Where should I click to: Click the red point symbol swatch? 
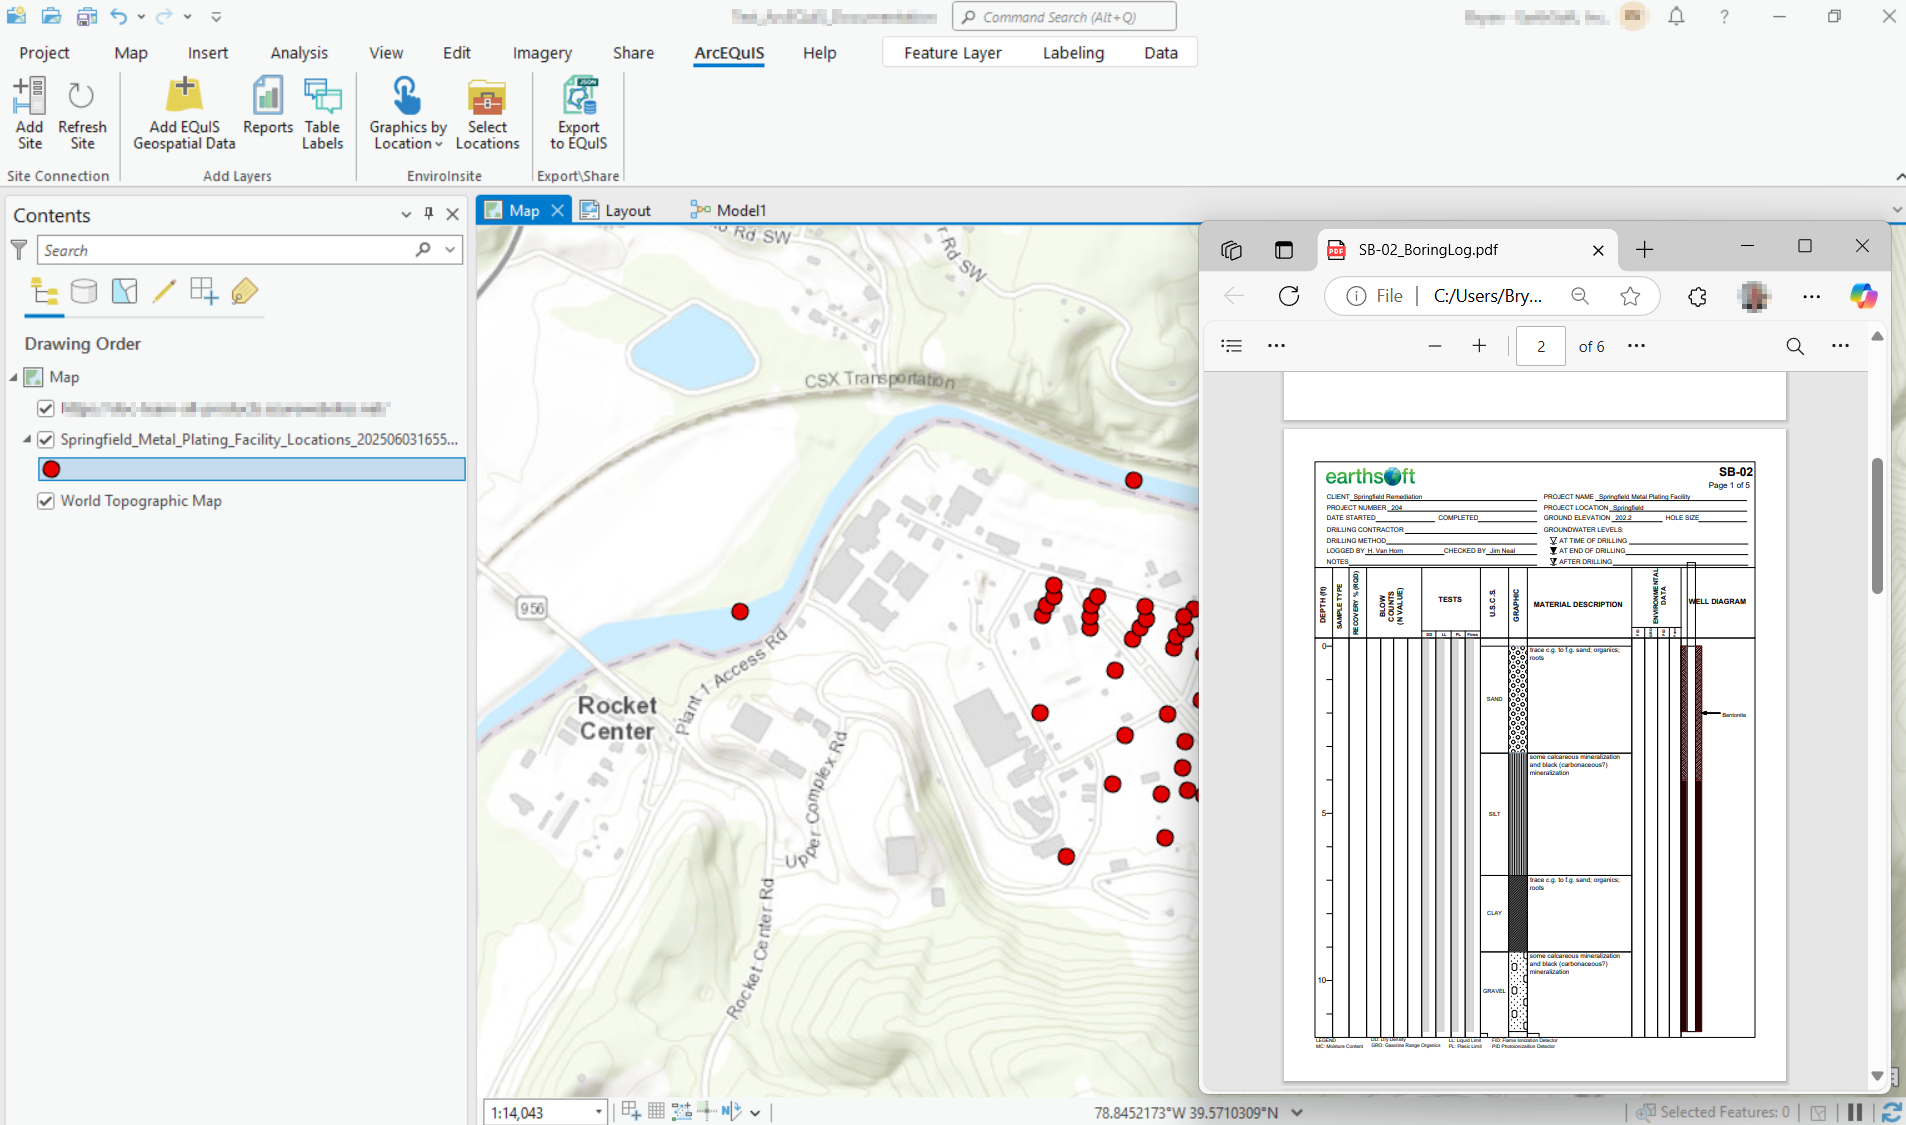point(52,469)
